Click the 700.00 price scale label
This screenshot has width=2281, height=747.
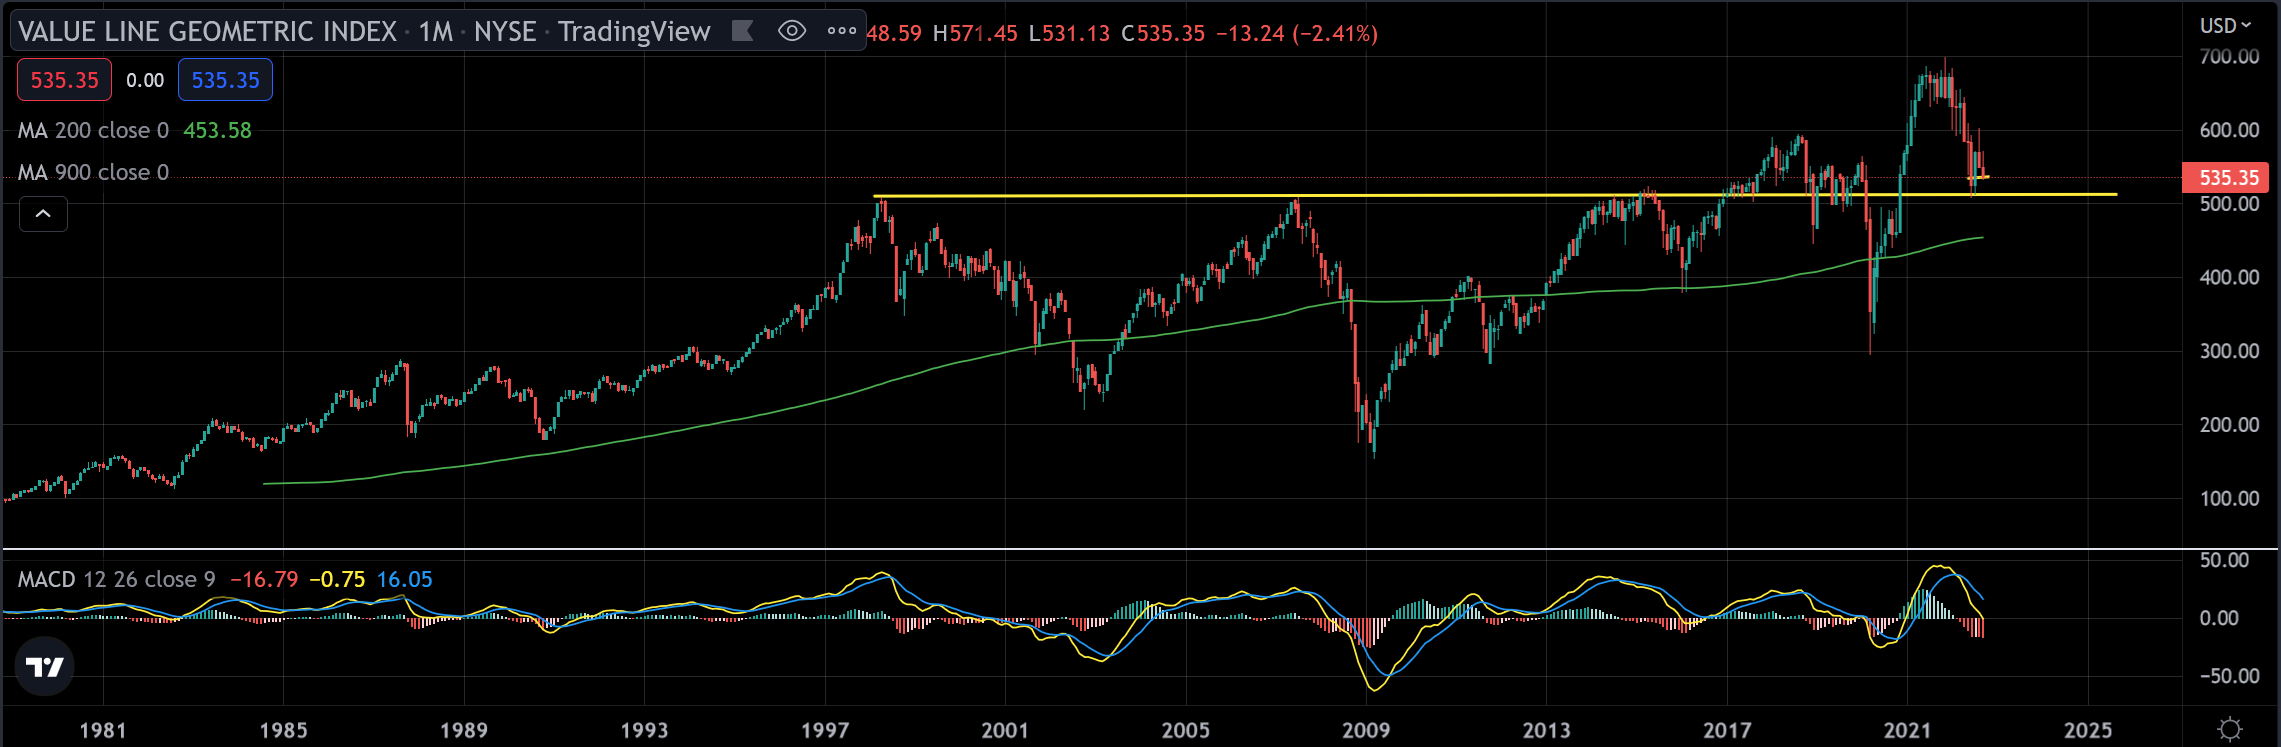click(x=2229, y=56)
